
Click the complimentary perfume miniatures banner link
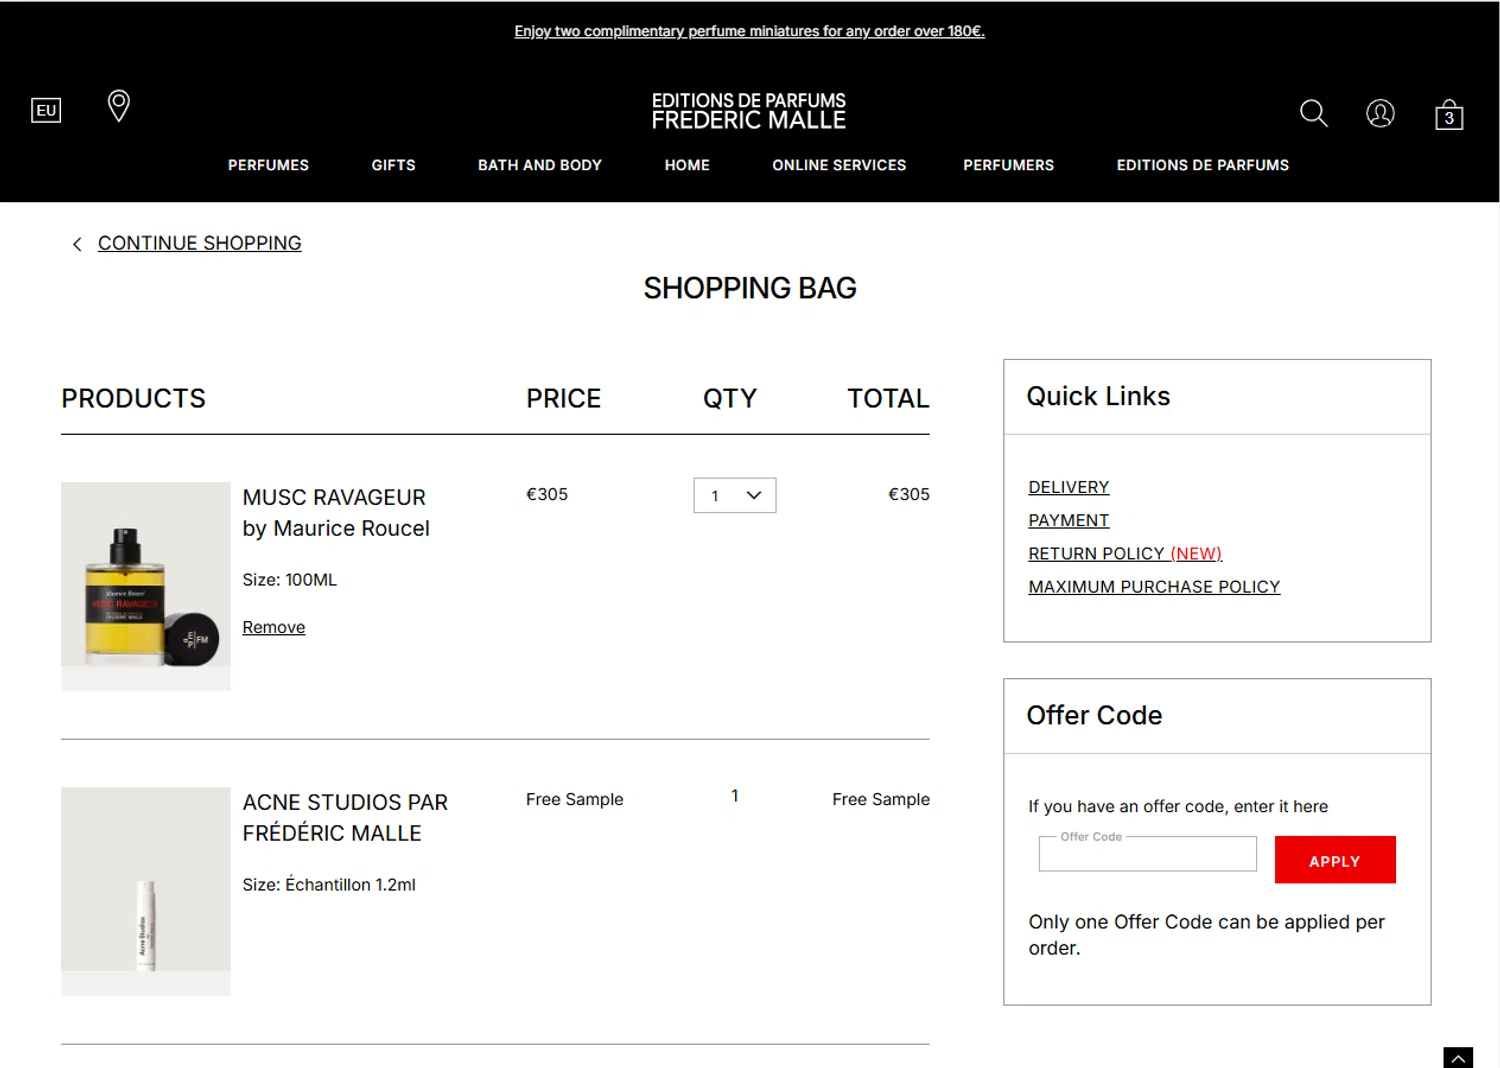click(749, 31)
